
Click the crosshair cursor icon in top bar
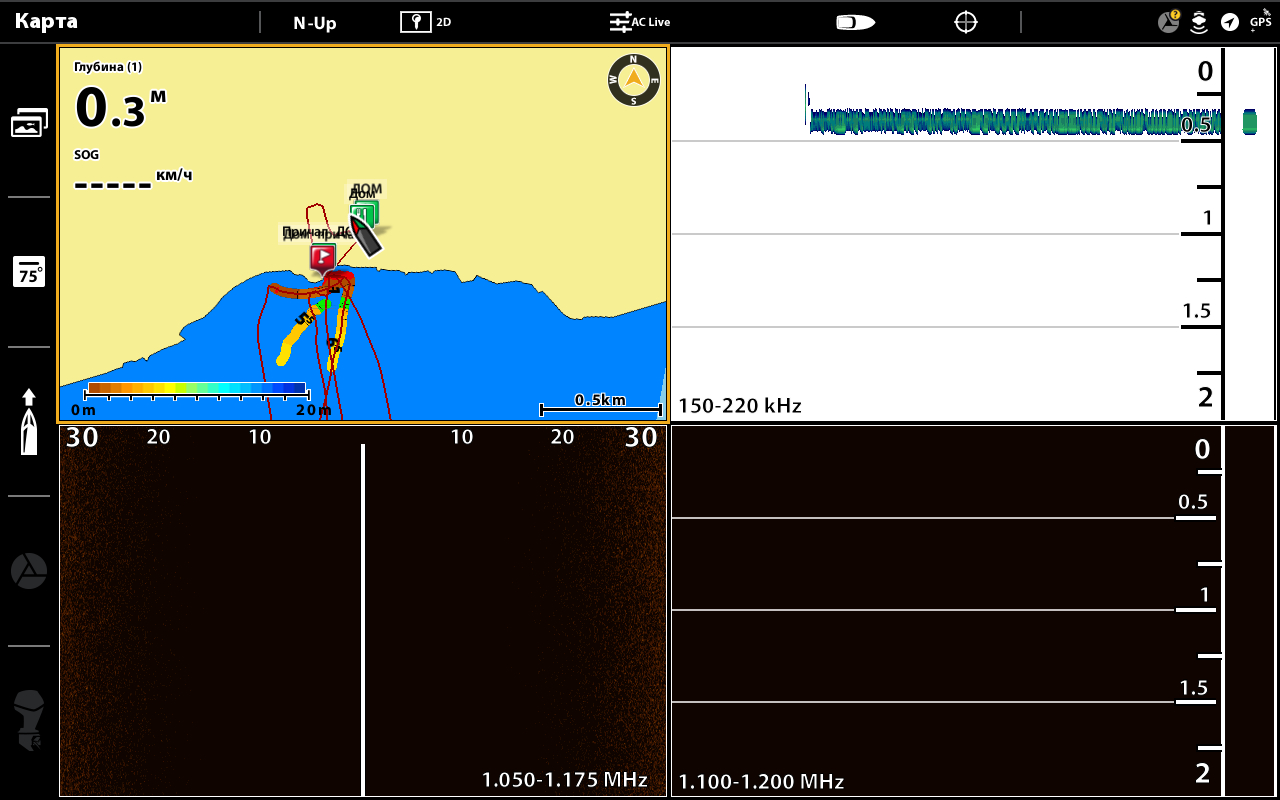(x=965, y=22)
